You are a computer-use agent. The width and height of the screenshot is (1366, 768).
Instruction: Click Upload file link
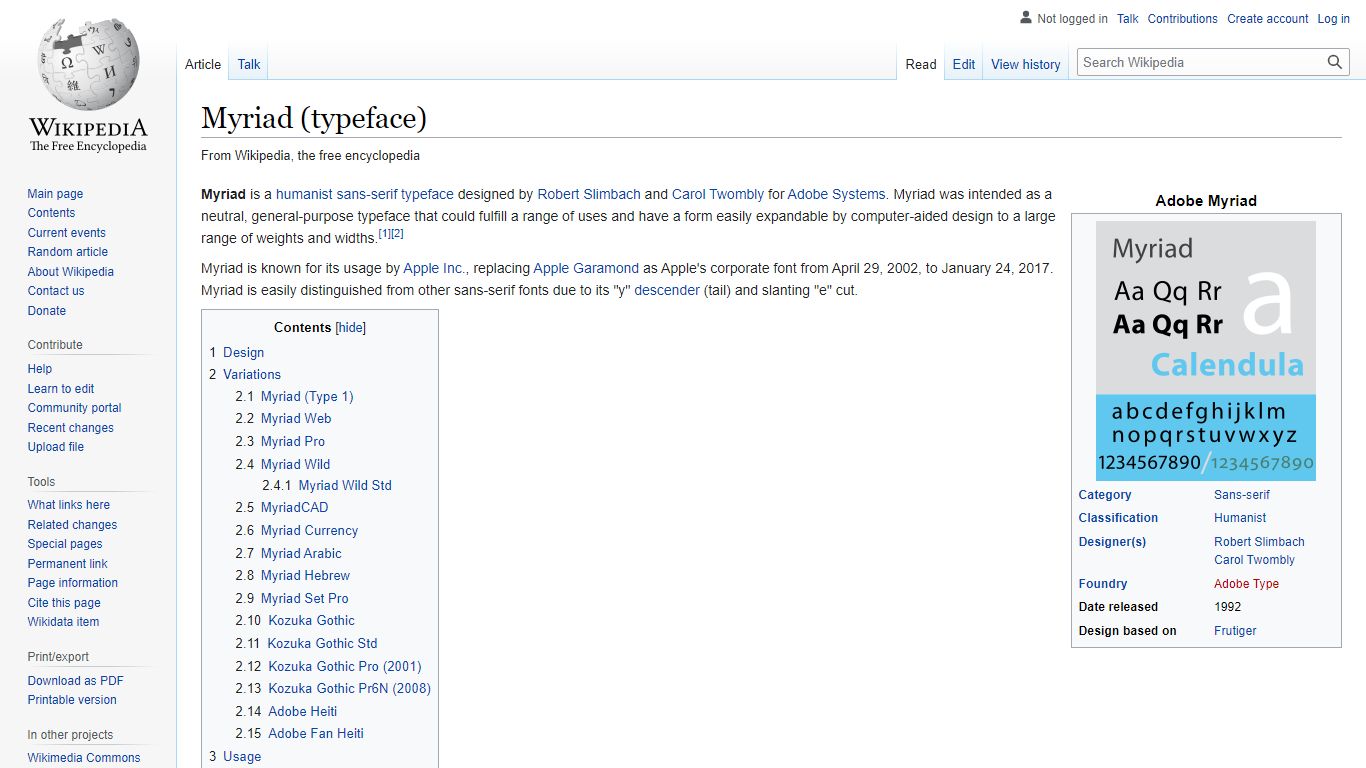[56, 447]
